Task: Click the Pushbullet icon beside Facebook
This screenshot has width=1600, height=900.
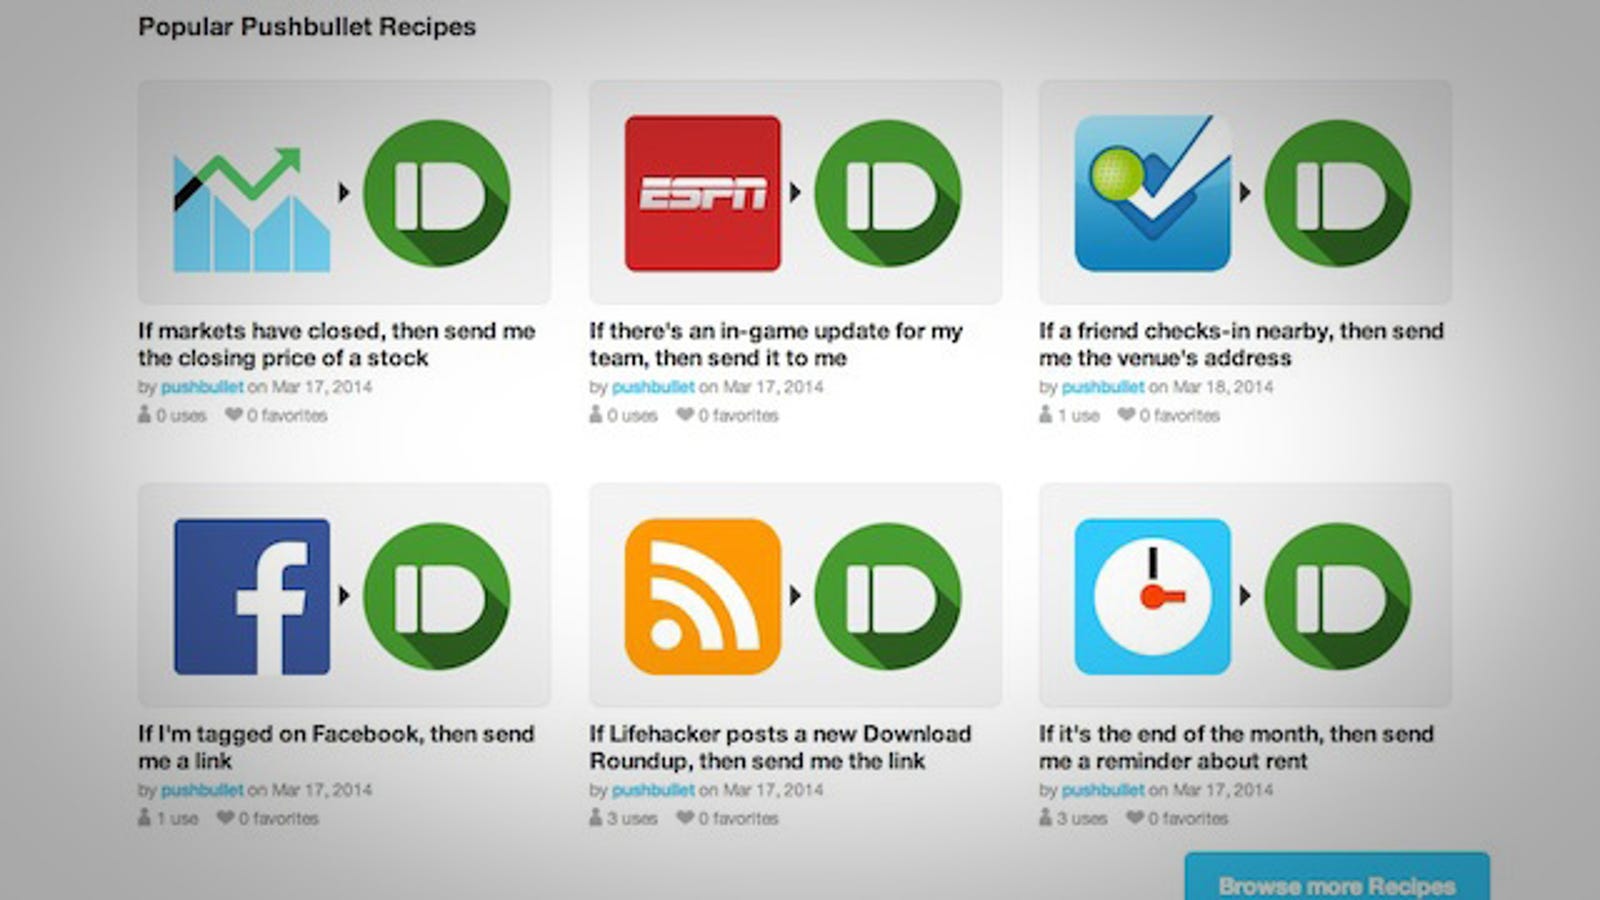Action: pos(437,596)
